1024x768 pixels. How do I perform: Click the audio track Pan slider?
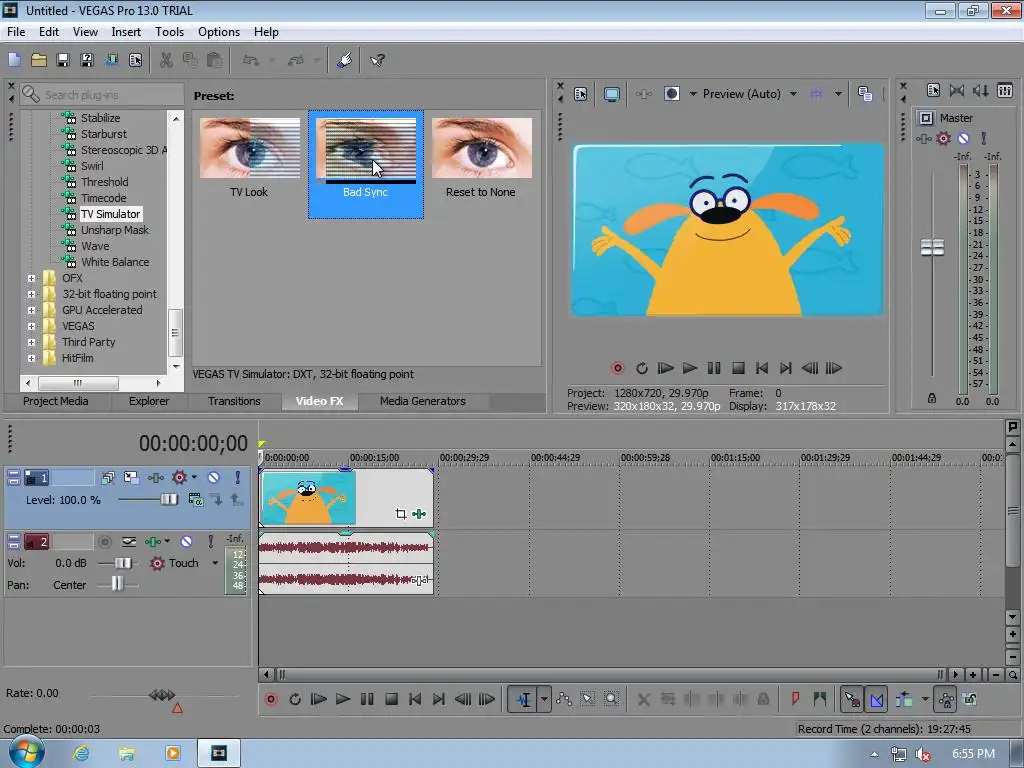coord(118,584)
